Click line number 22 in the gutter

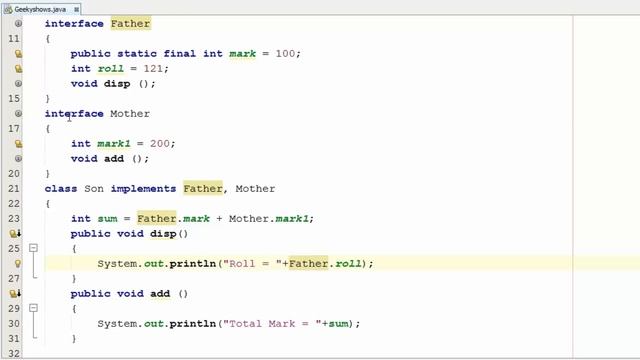13,204
